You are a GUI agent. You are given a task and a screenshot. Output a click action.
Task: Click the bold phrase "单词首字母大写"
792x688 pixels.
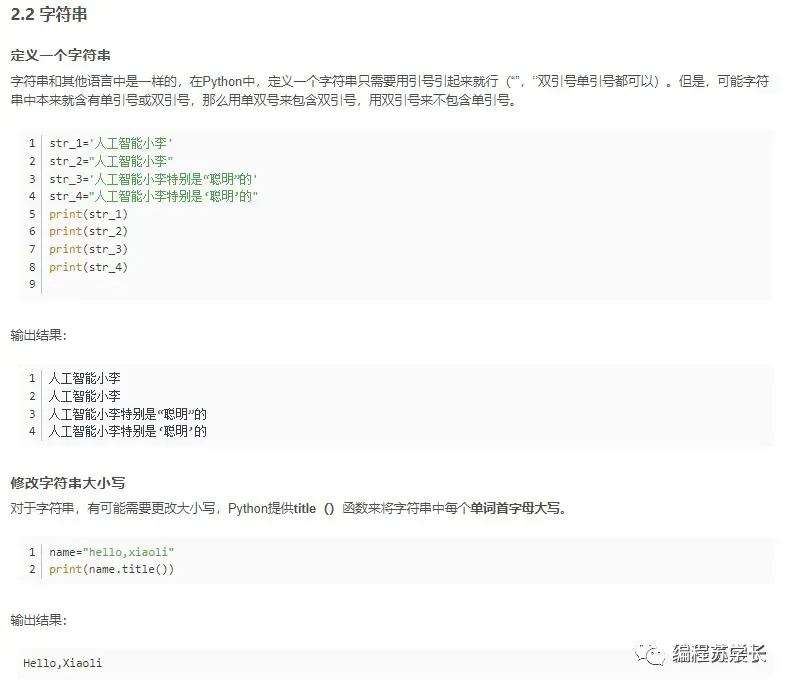coord(515,508)
